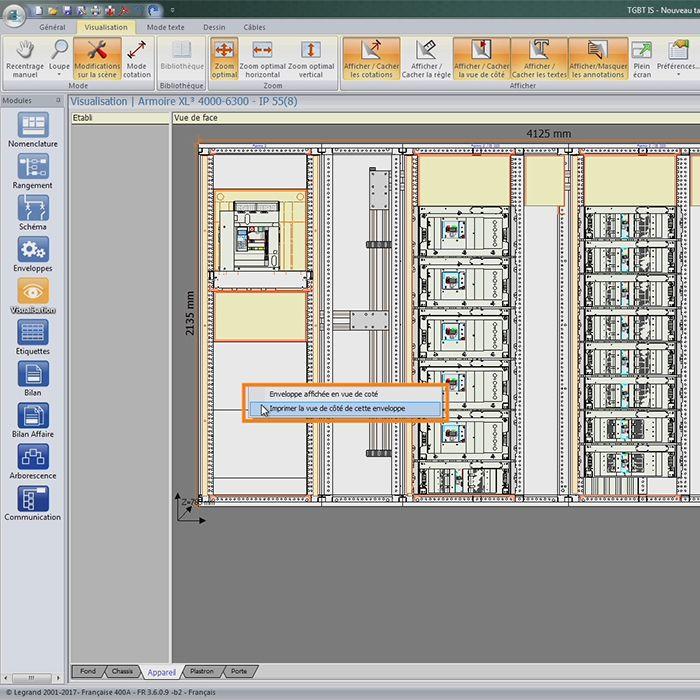Toggle Afficher / Cacher les textes
This screenshot has width=700, height=700.
(x=539, y=58)
